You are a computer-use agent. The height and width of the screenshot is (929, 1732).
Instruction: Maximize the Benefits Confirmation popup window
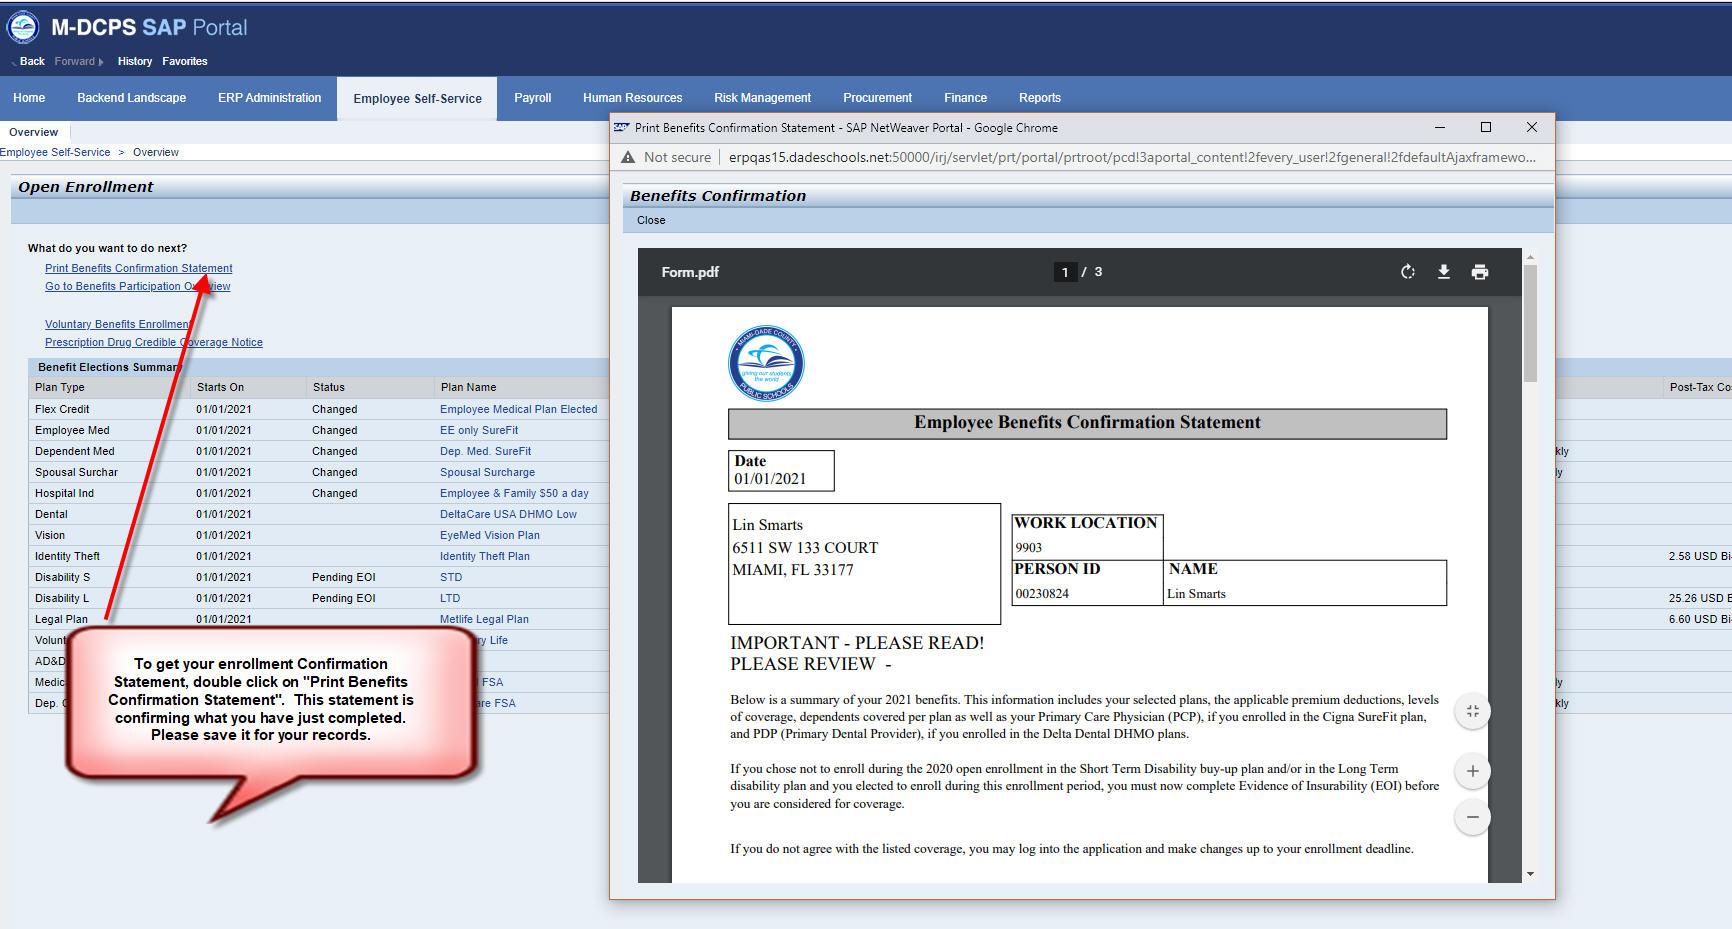coord(1486,127)
